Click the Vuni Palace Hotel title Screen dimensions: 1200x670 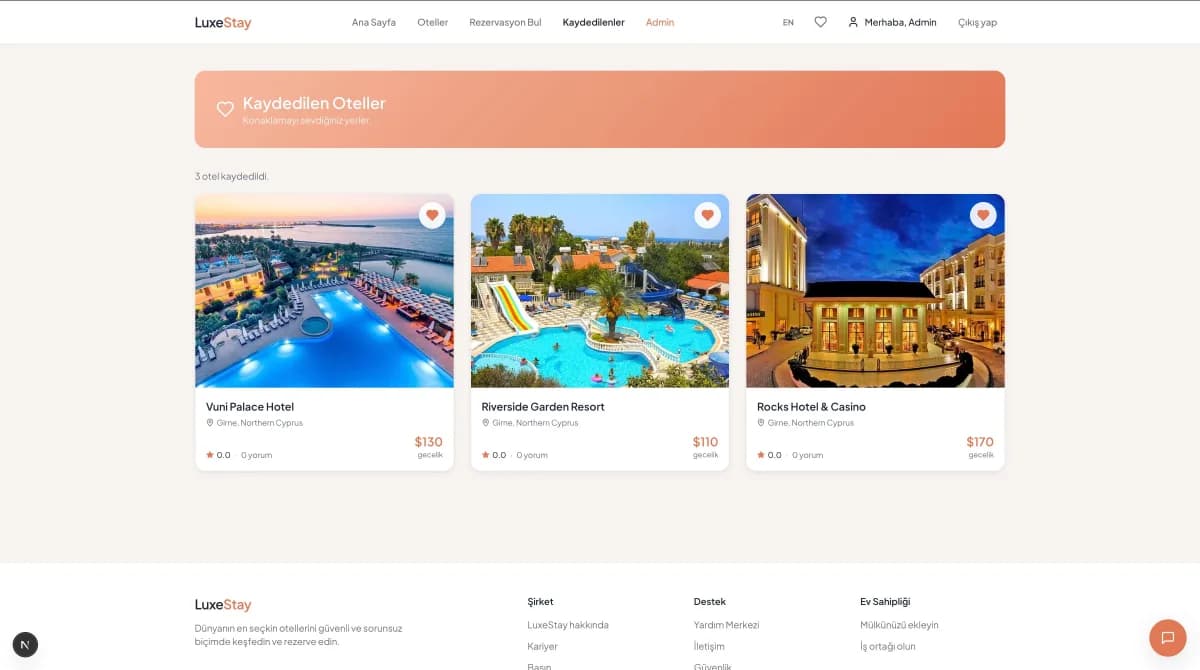point(250,407)
